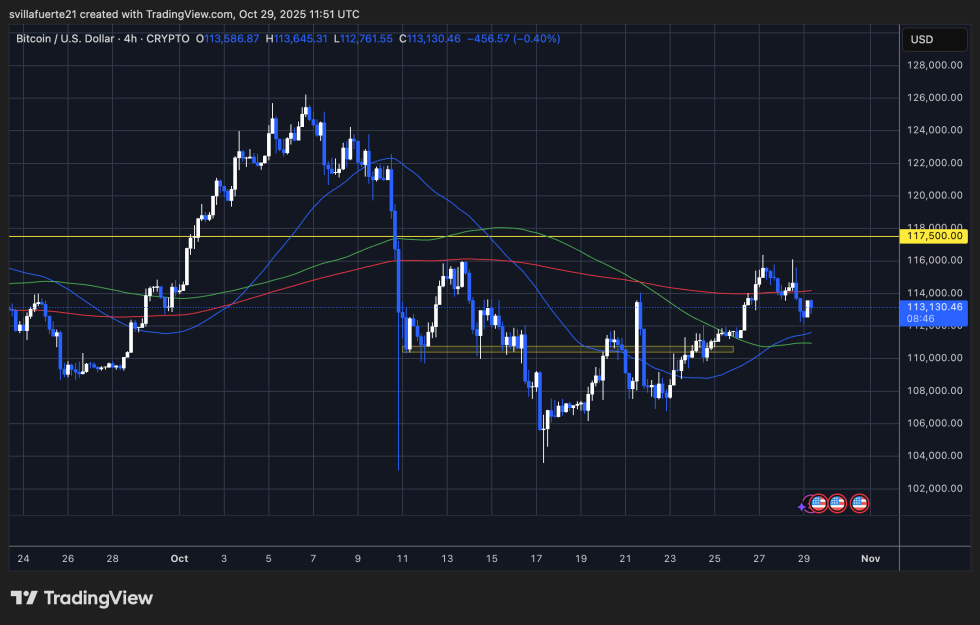
Task: Click the TradingView wordmark next to the logo
Action: 100,597
